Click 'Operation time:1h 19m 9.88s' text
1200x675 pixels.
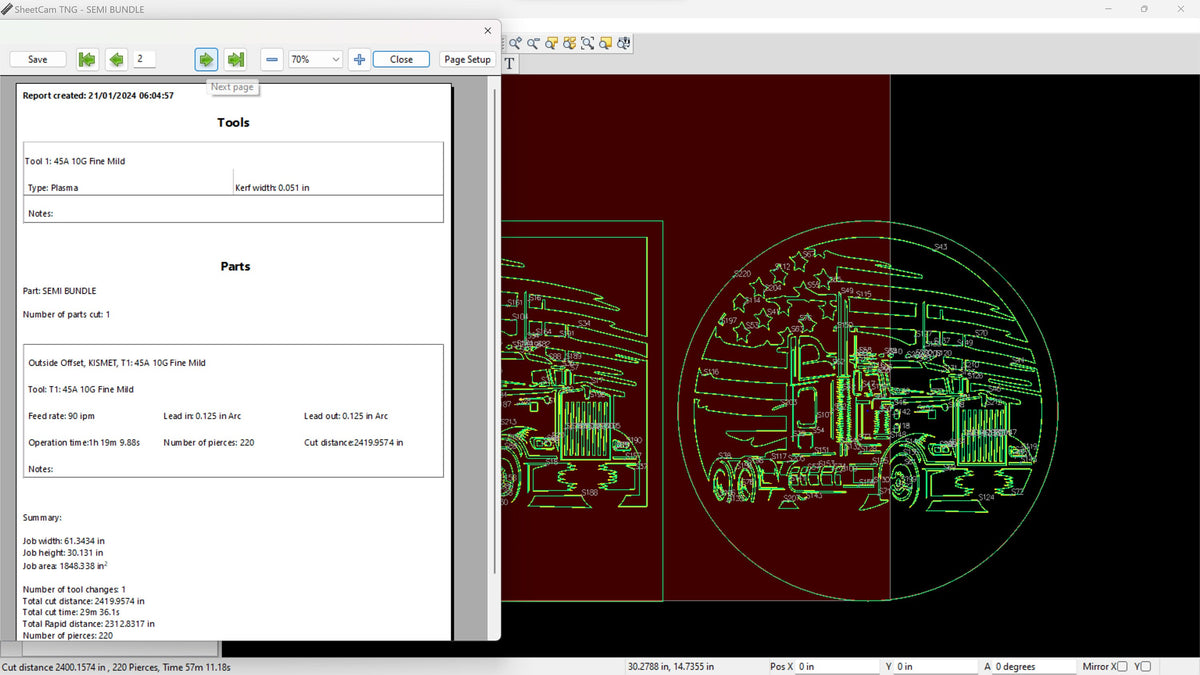coord(84,442)
